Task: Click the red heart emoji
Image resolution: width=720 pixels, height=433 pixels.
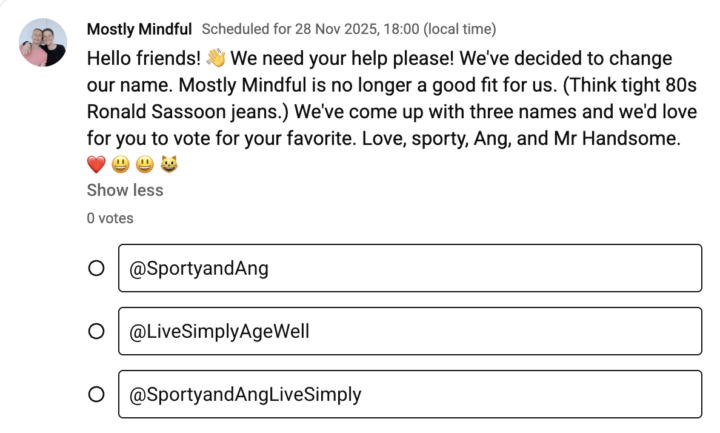Action: point(96,165)
